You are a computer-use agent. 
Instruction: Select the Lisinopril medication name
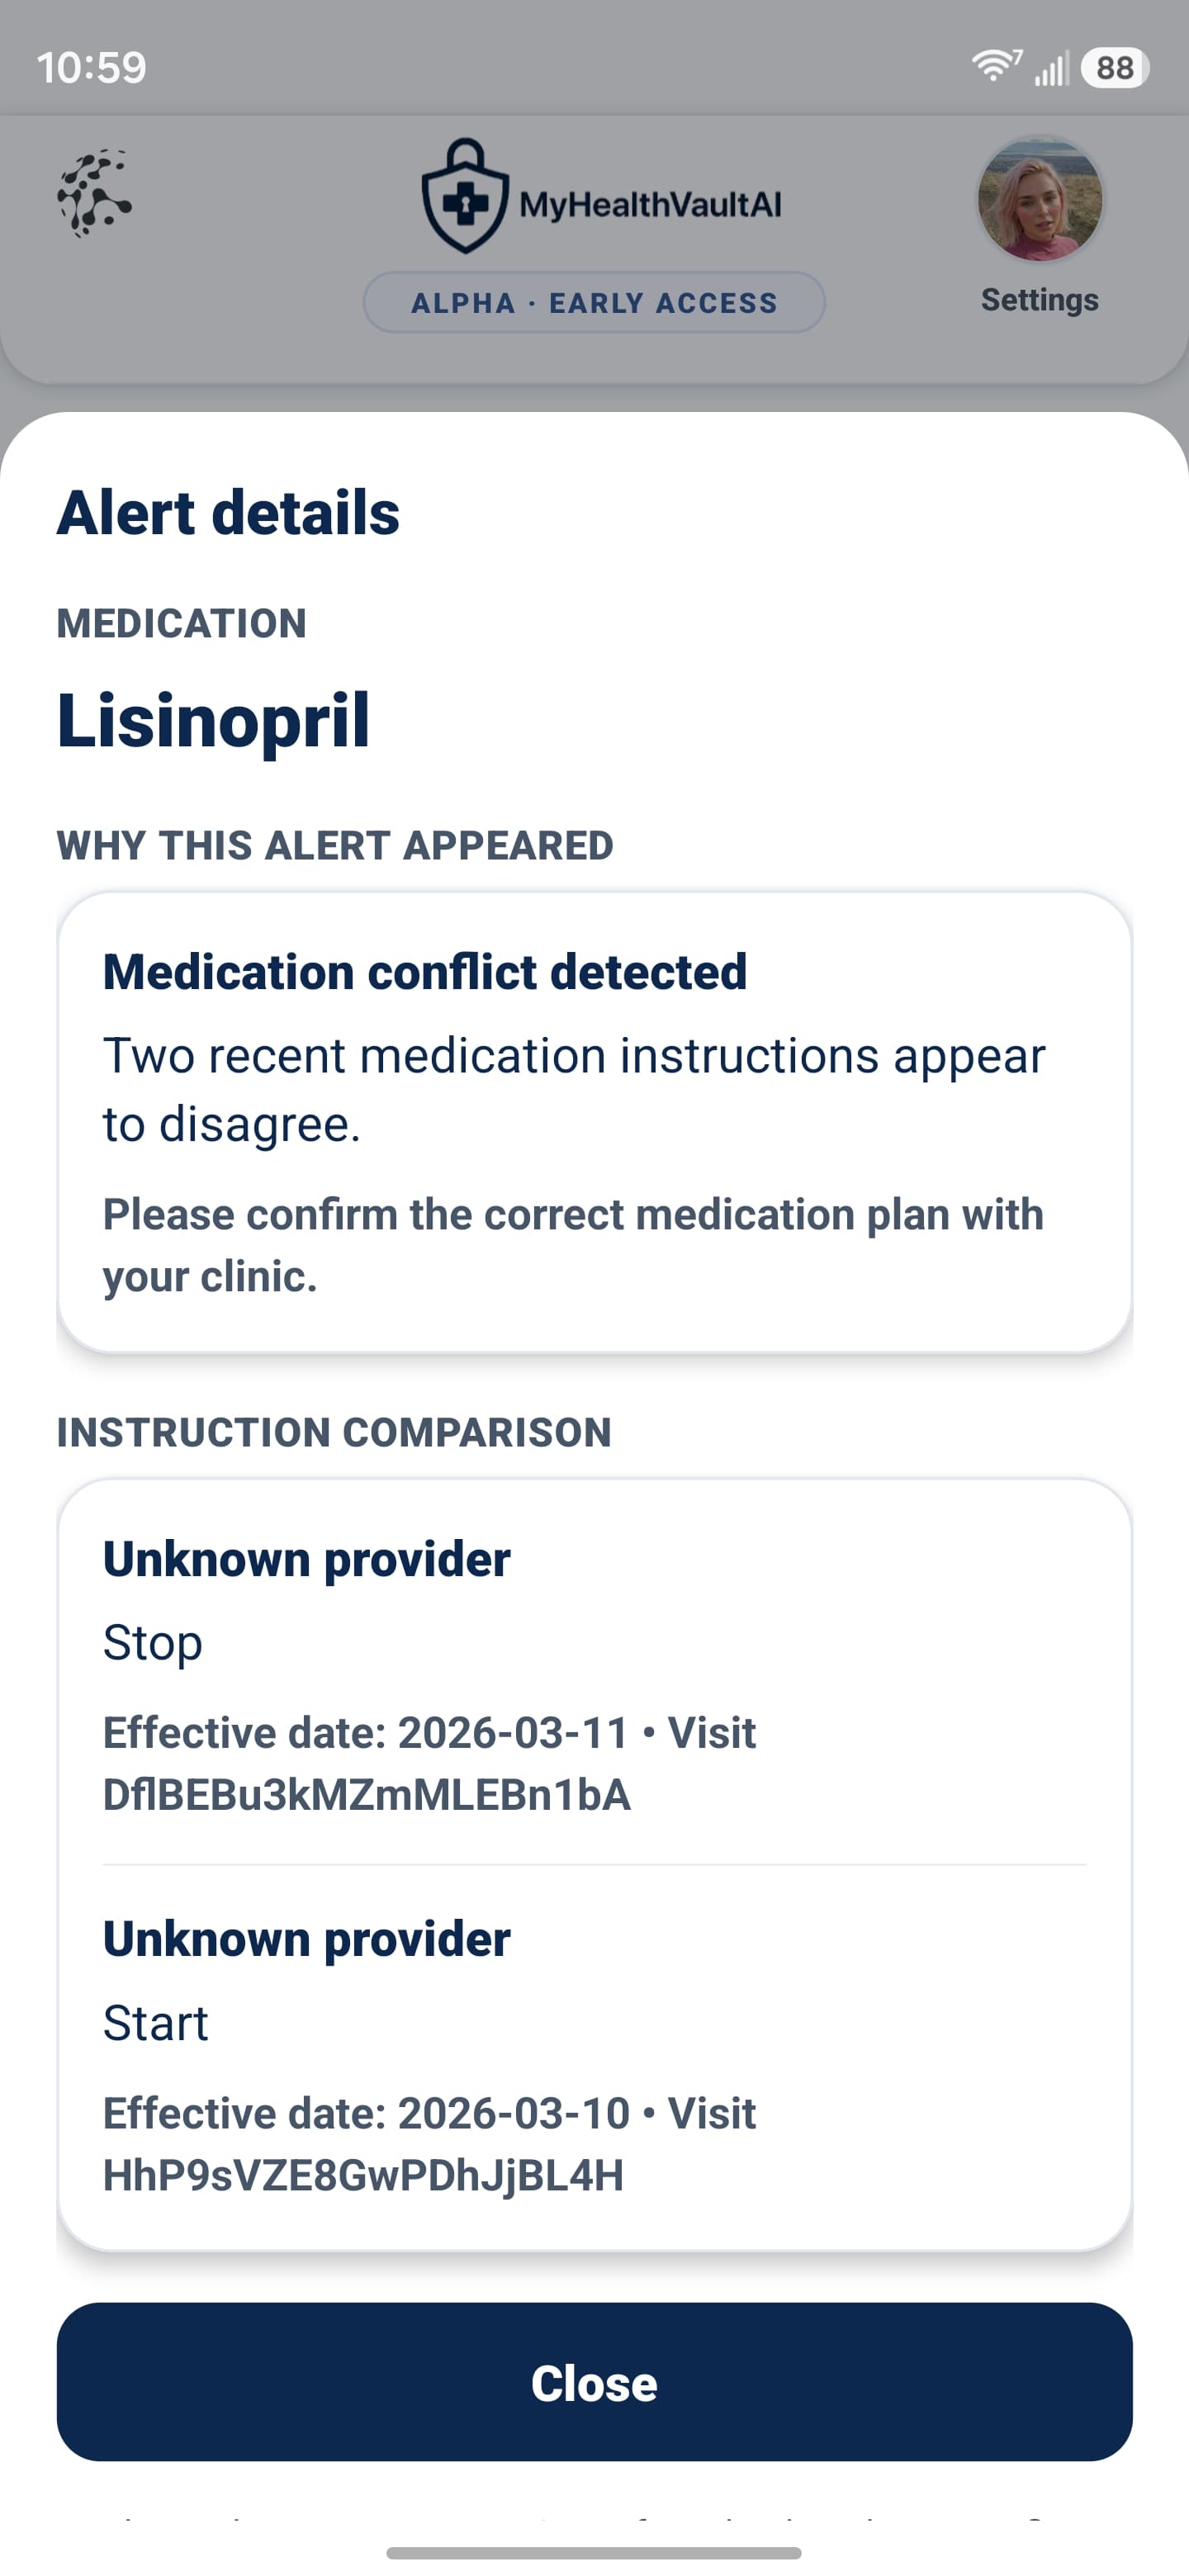(213, 722)
